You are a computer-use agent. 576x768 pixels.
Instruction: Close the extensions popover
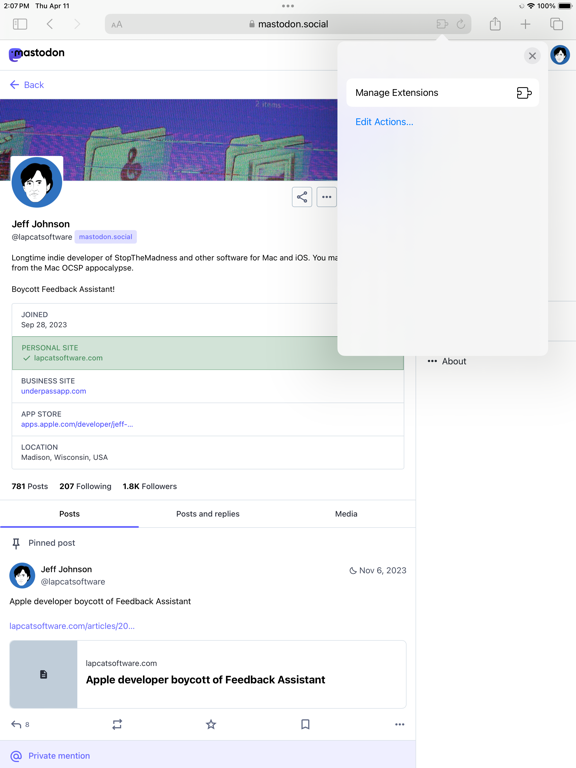pyautogui.click(x=532, y=56)
